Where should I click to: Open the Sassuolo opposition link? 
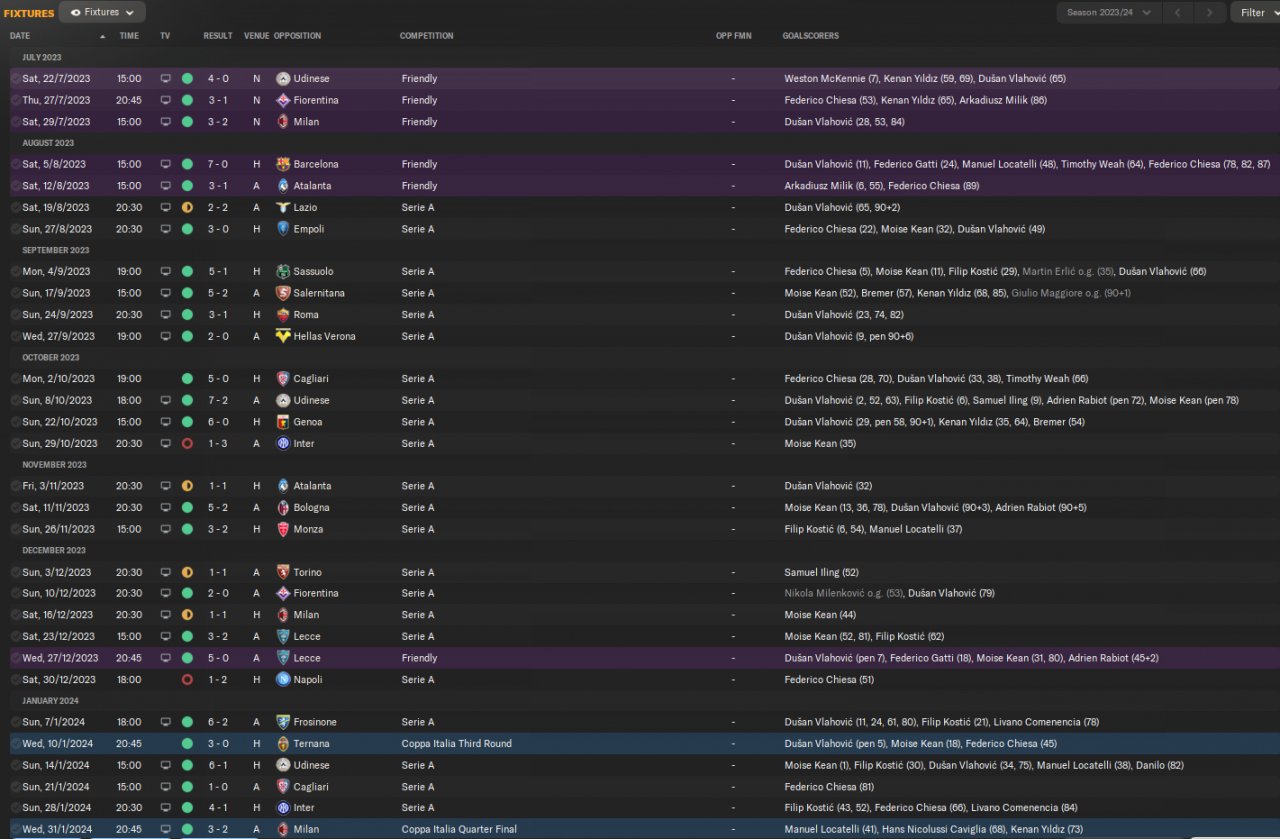pos(313,272)
